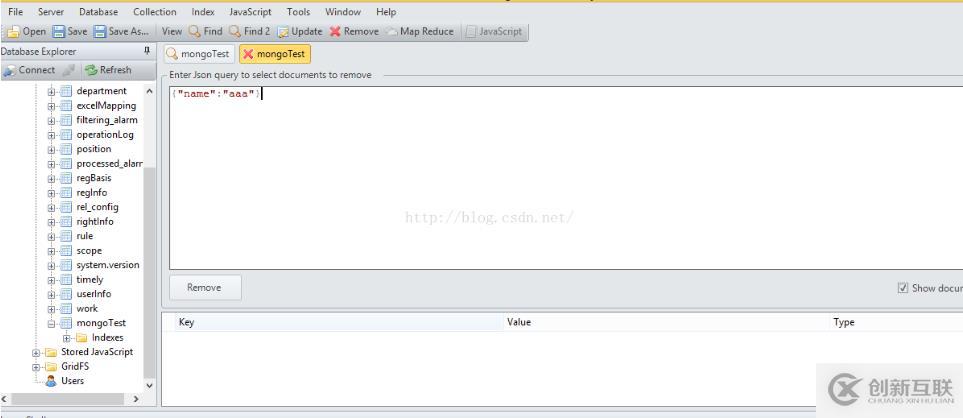Image resolution: width=963 pixels, height=418 pixels.
Task: Pin the Database Explorer panel
Action: tap(147, 51)
